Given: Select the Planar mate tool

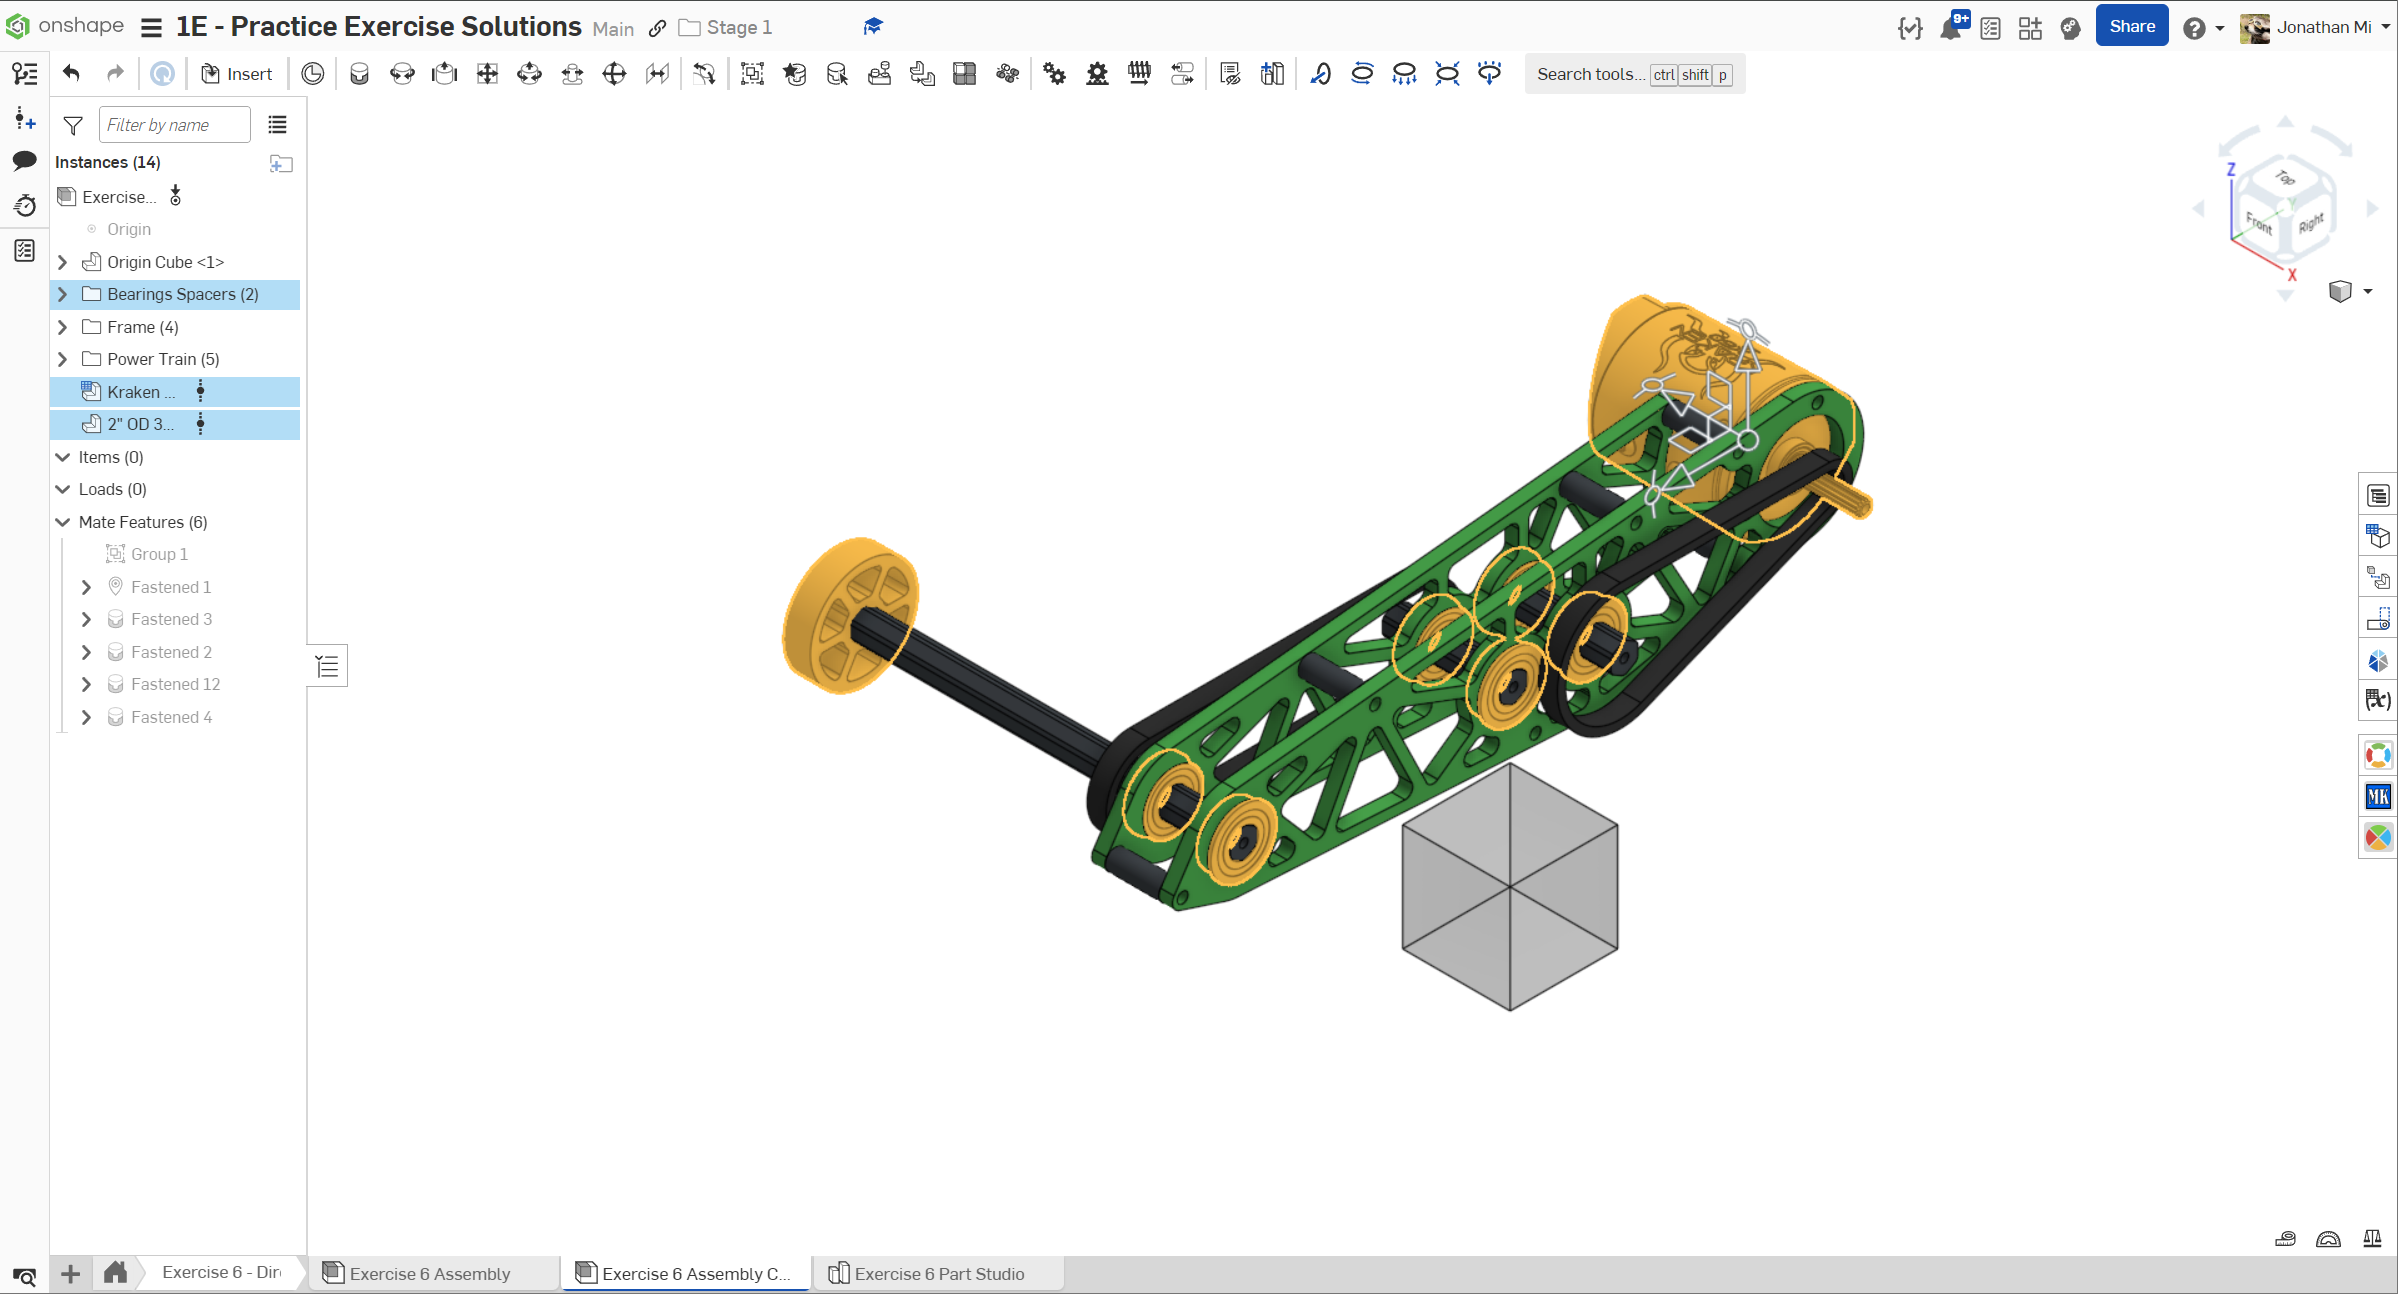Looking at the screenshot, I should tap(487, 74).
